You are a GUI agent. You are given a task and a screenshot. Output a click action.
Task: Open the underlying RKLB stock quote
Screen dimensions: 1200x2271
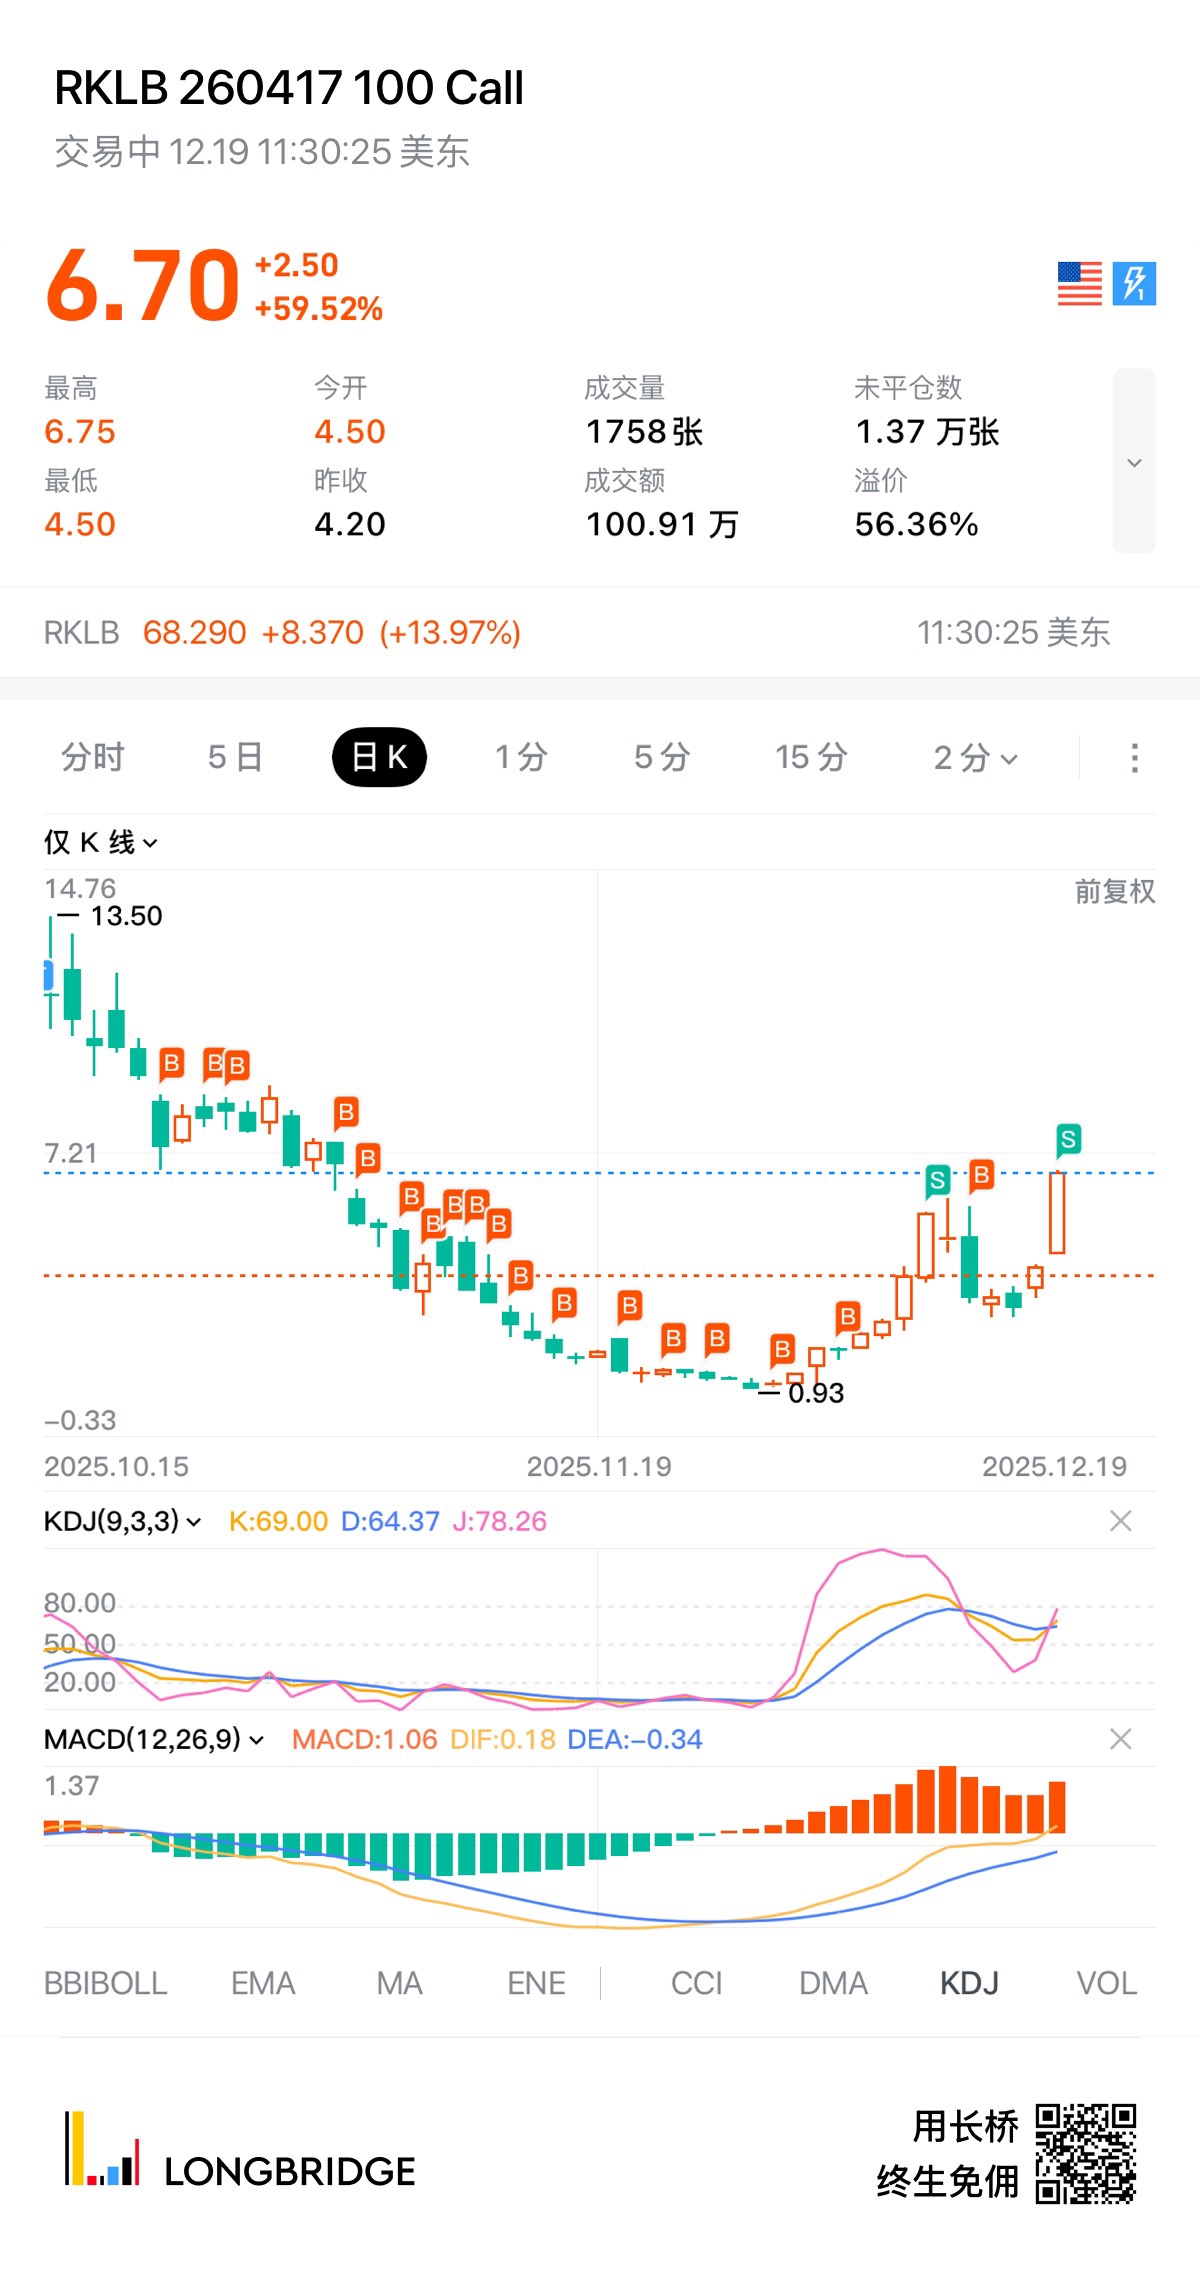click(282, 633)
